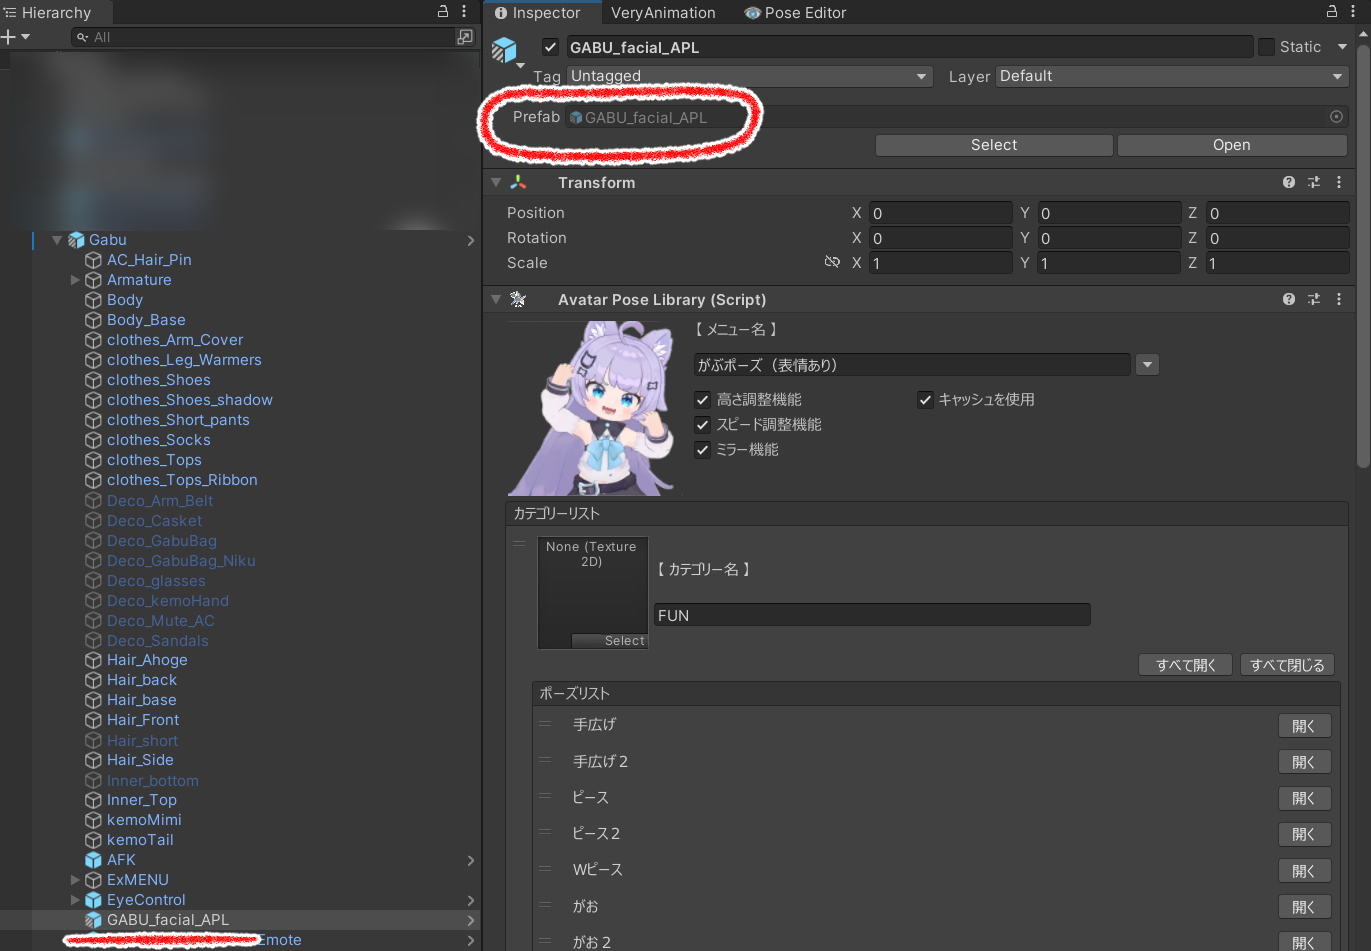
Task: Click the すべて開く button
Action: point(1186,665)
